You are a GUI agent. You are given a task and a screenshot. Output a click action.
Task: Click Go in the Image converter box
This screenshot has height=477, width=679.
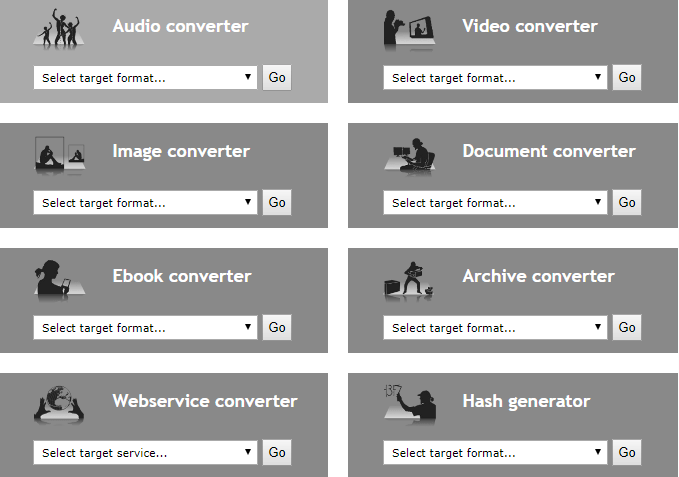tap(277, 203)
